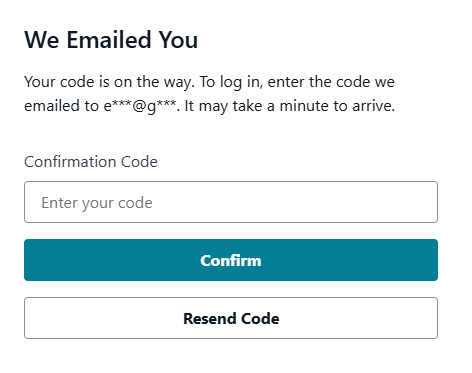Click the 'We Emailed You' heading
The width and height of the screenshot is (472, 373).
coord(111,40)
